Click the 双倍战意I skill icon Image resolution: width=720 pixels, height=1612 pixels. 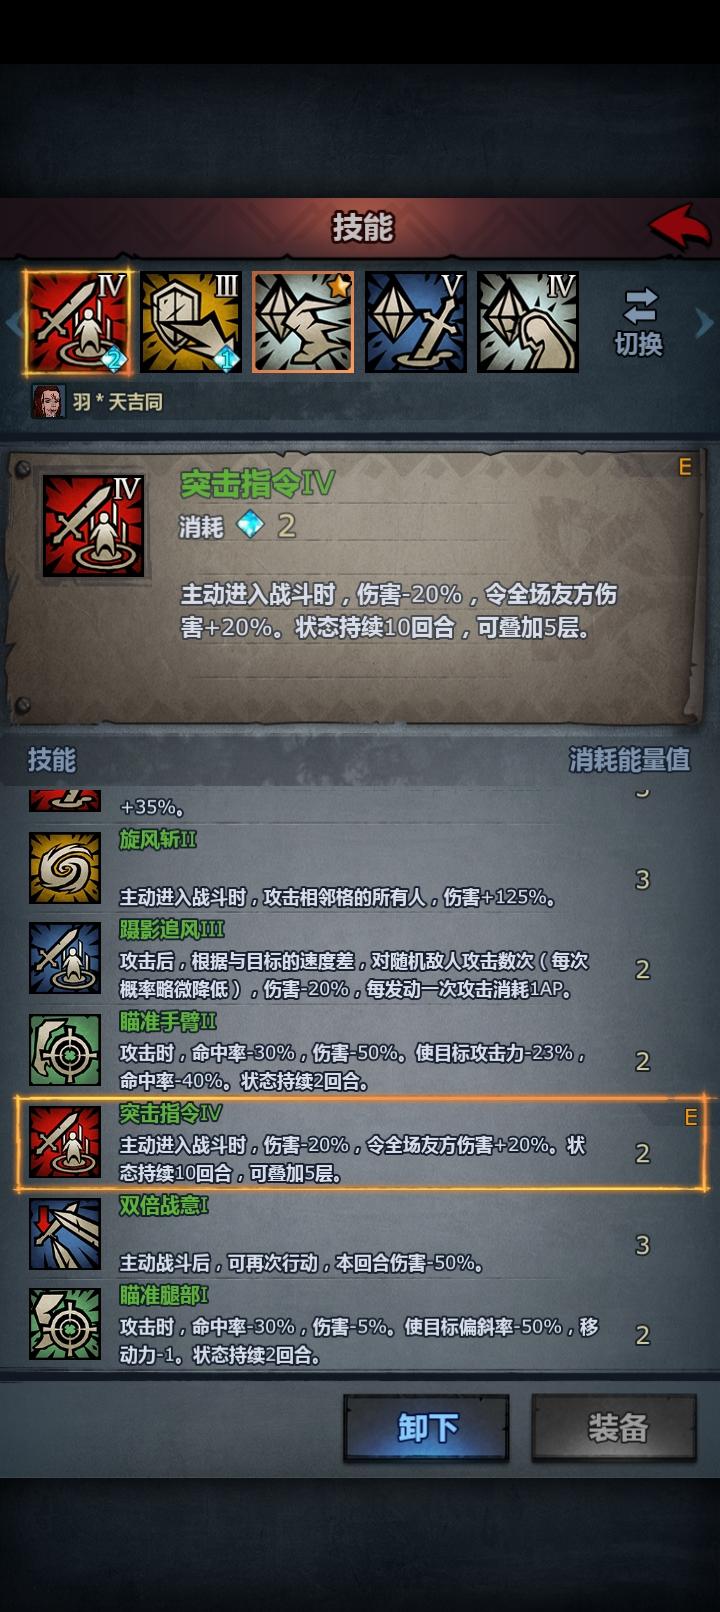tap(65, 1234)
